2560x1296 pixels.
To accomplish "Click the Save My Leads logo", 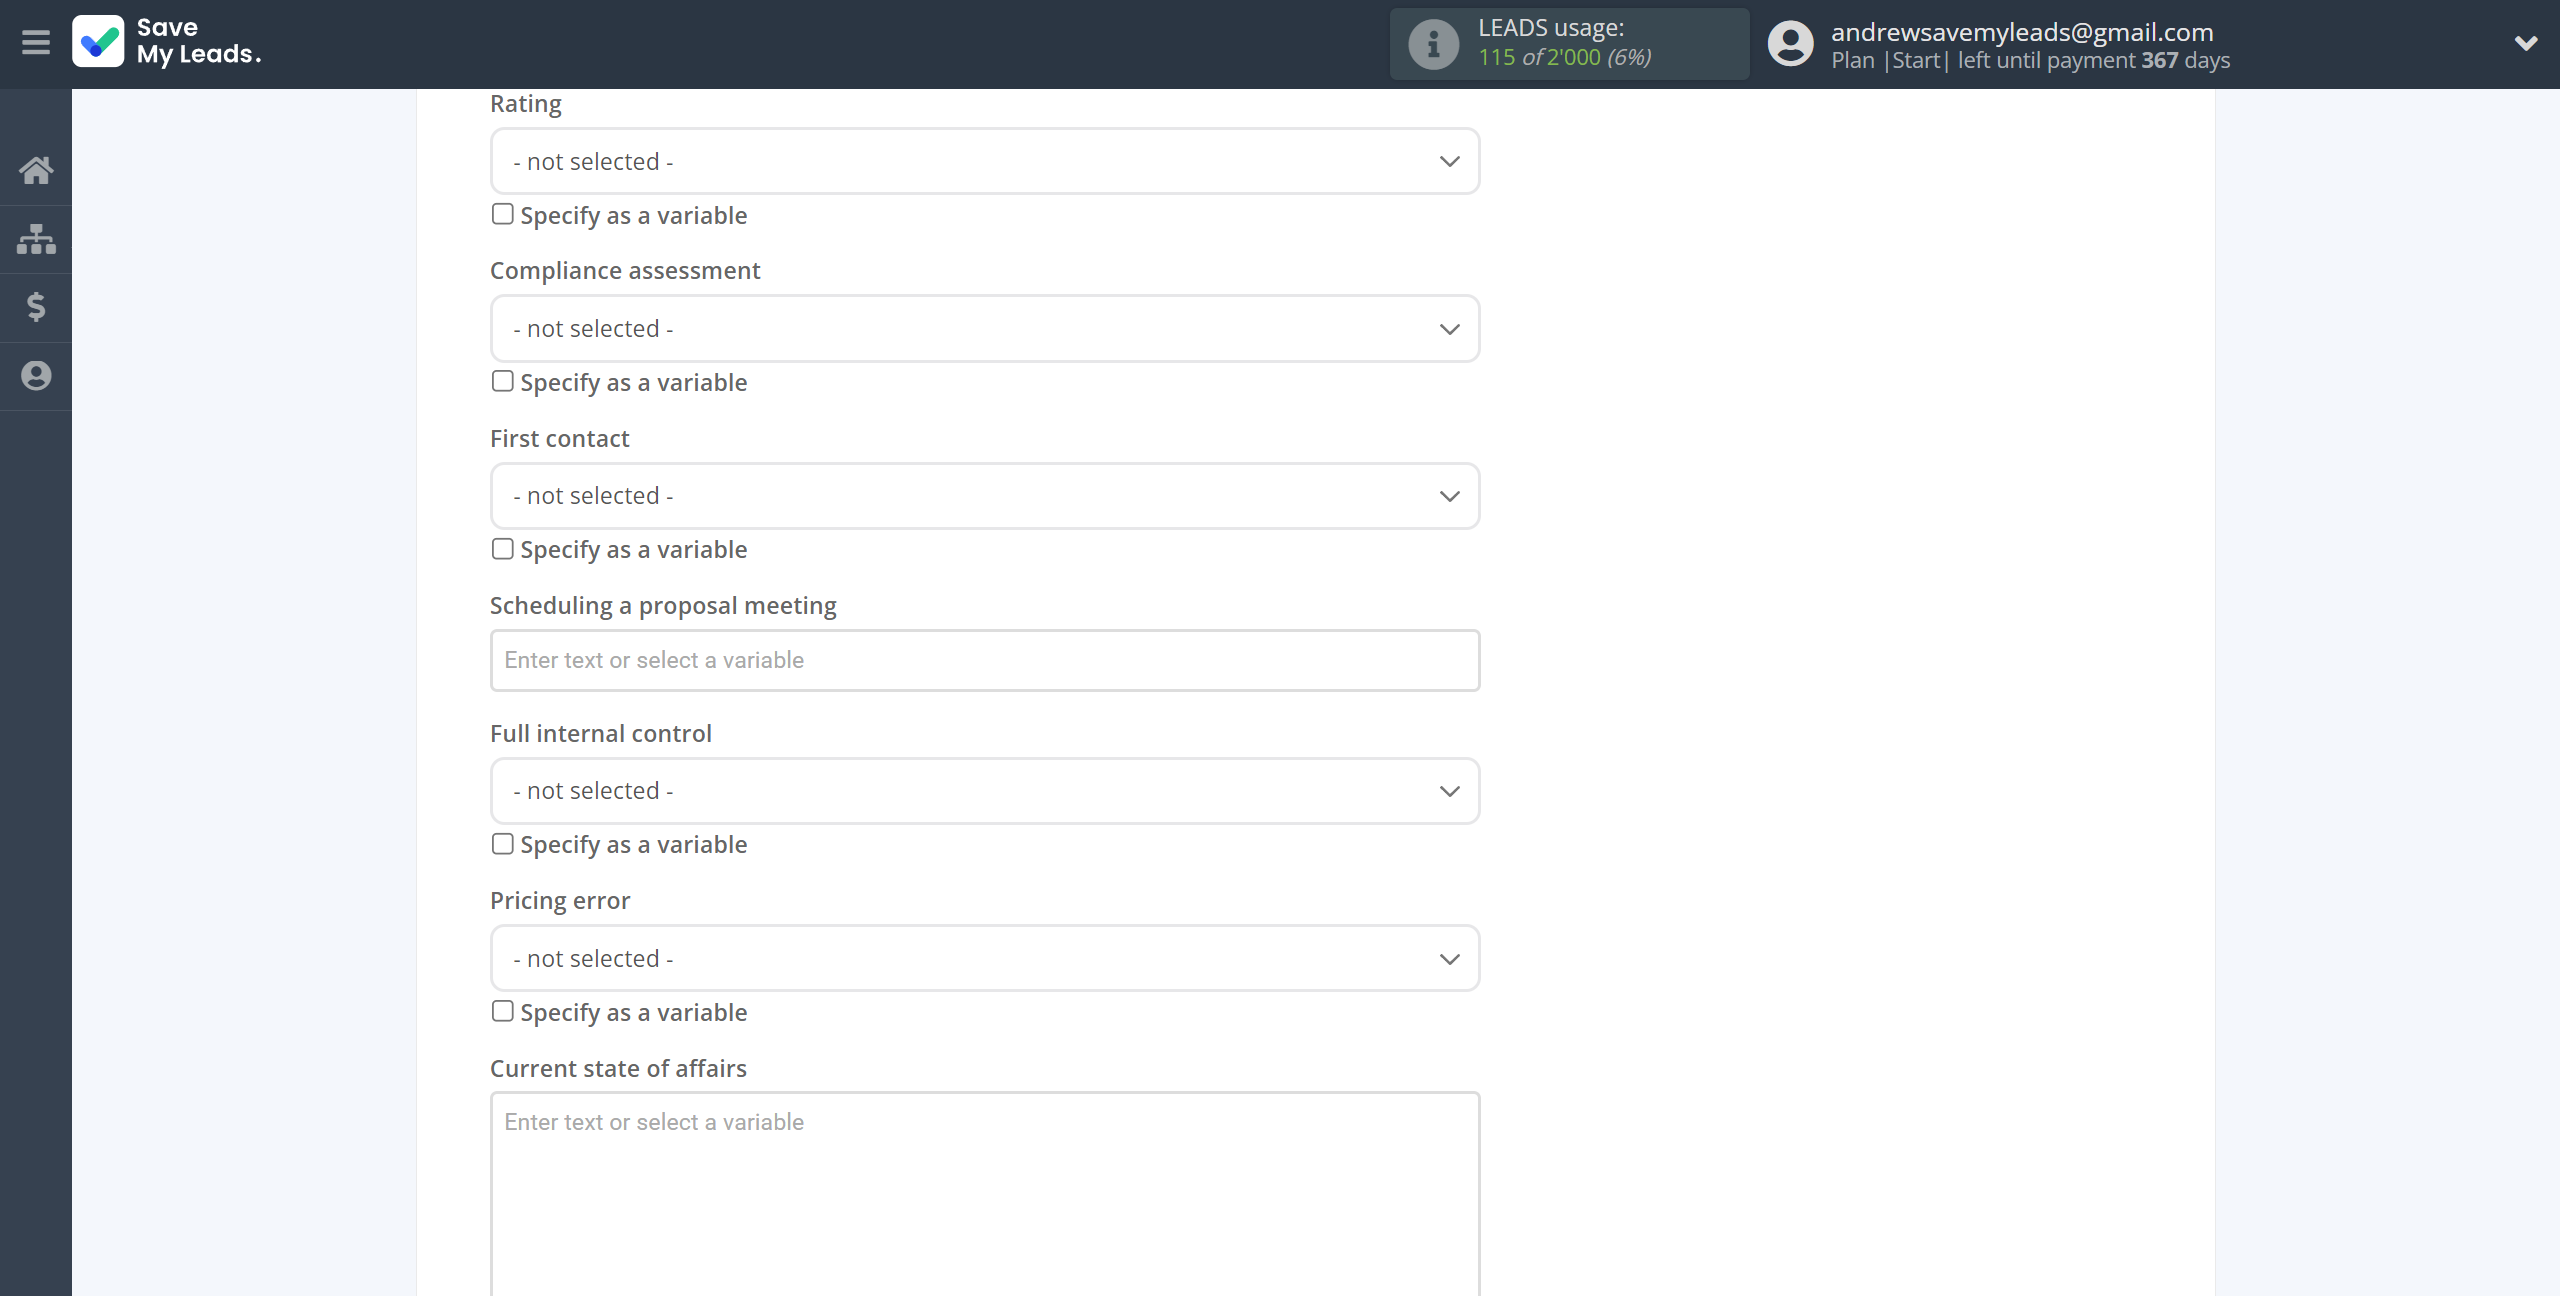I will pyautogui.click(x=167, y=42).
